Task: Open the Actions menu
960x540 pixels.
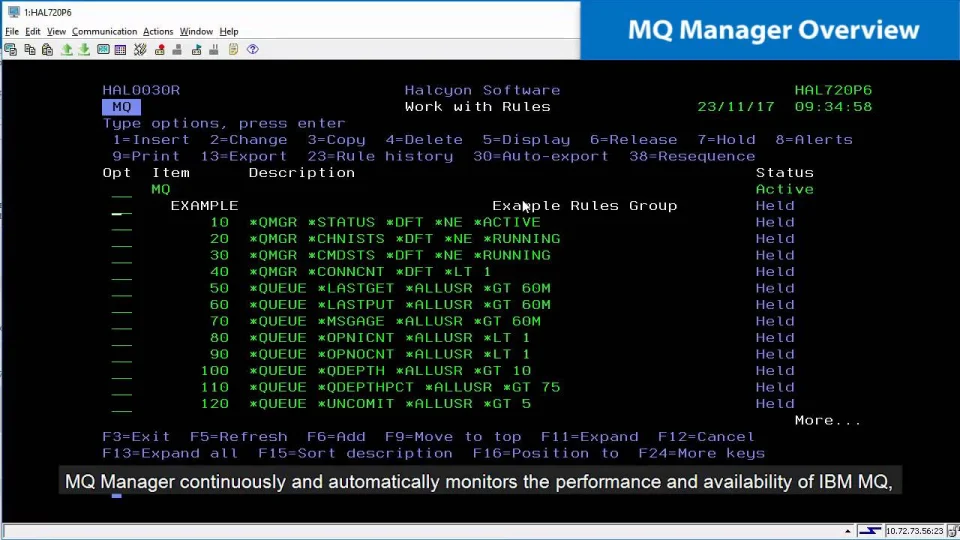Action: pos(158,31)
